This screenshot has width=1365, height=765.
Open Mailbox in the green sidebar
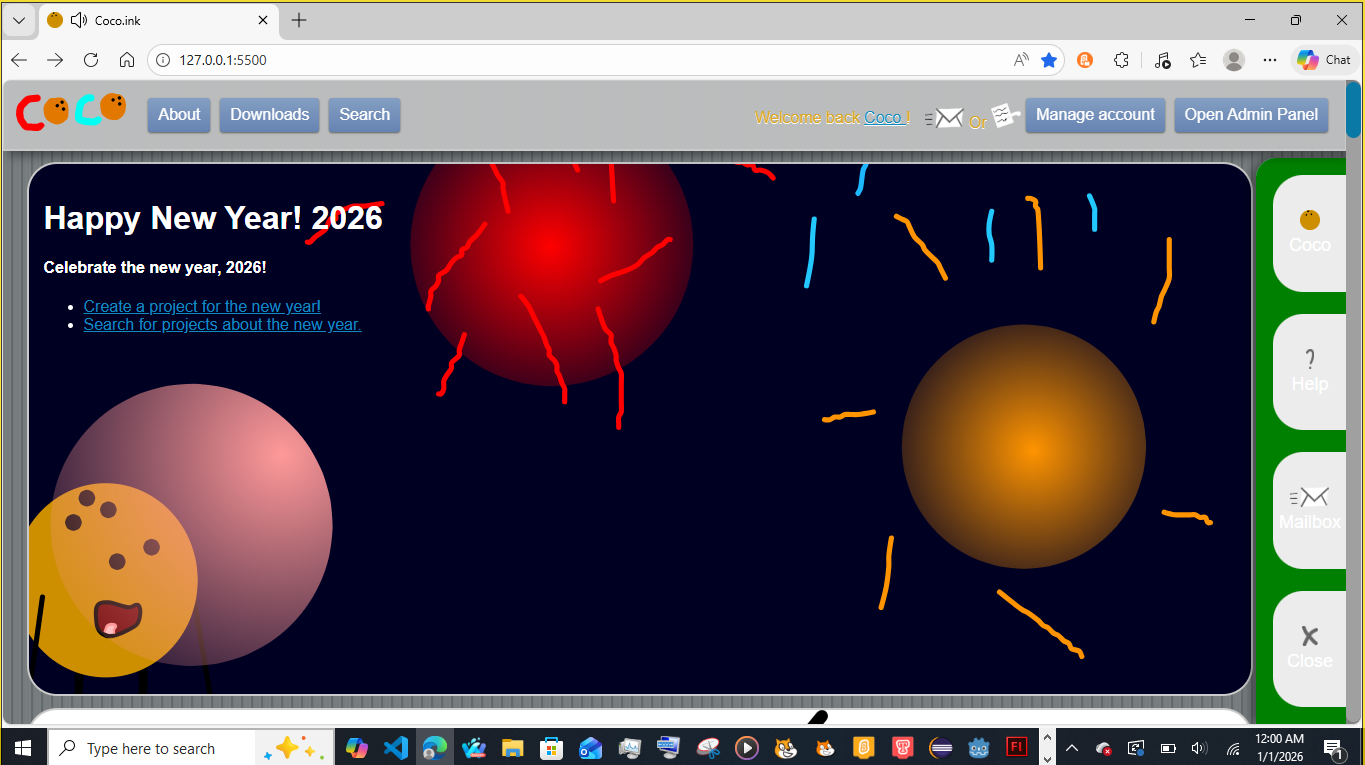tap(1309, 509)
